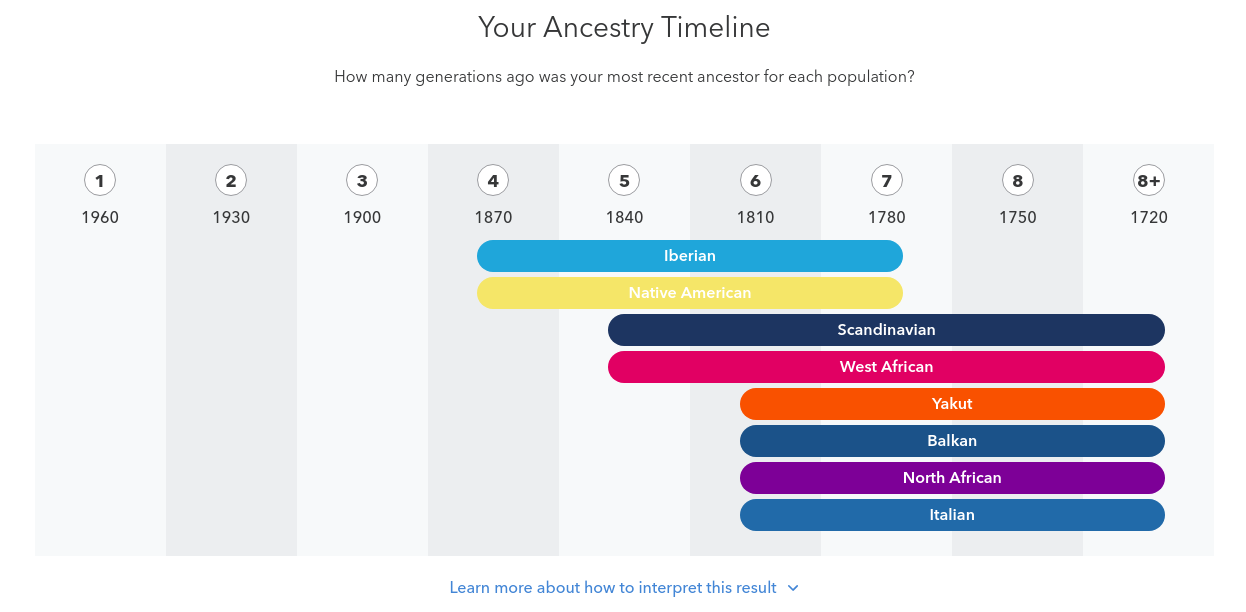This screenshot has width=1246, height=612.
Task: Click the generation 4 circle marker
Action: click(x=493, y=181)
